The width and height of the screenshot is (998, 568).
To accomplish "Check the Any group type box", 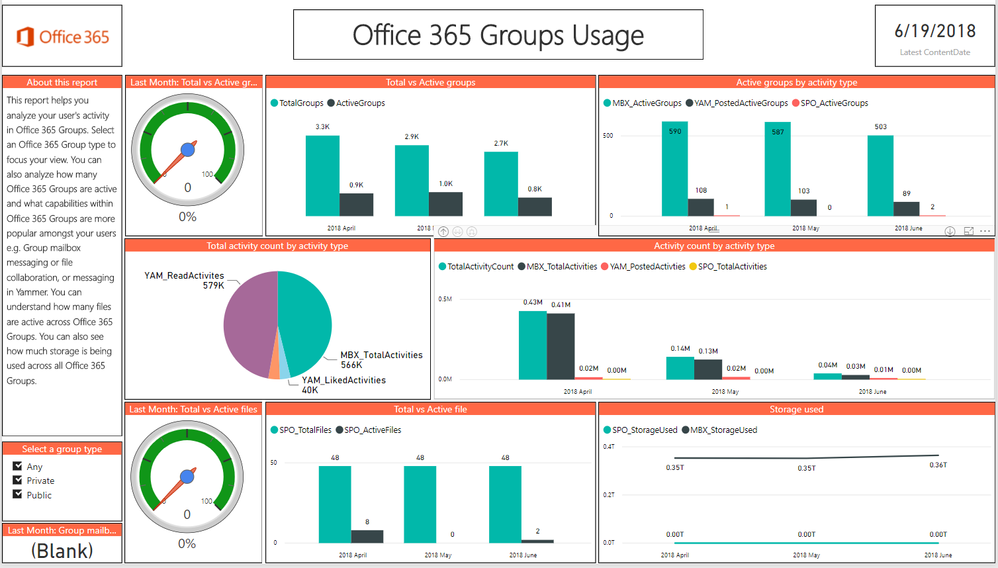I will (x=18, y=466).
